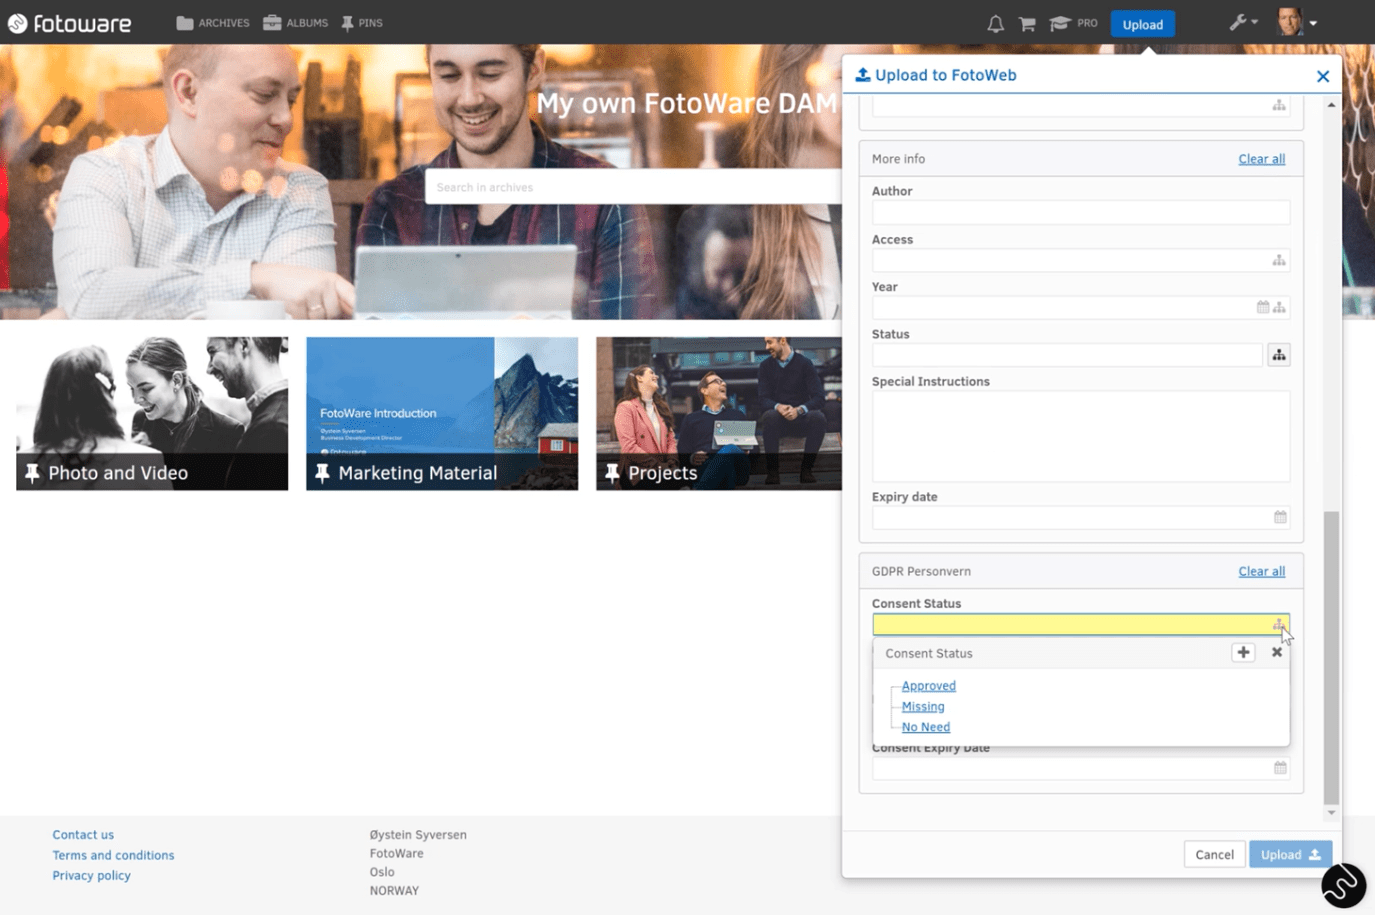This screenshot has height=915, width=1375.
Task: Select Approved consent status
Action: (928, 686)
